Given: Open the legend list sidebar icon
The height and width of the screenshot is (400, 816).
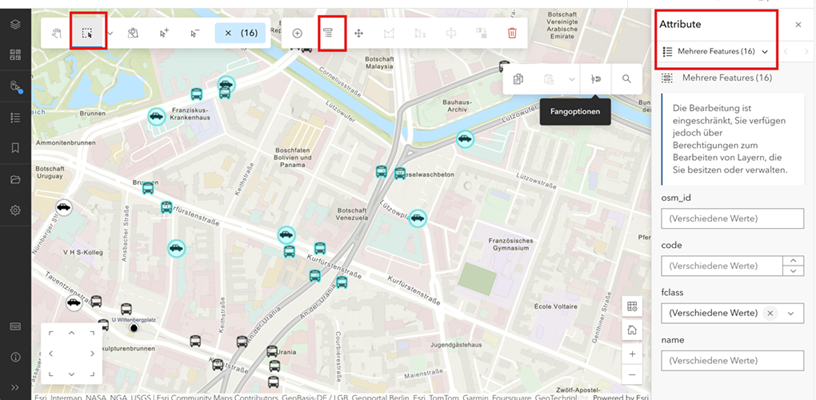Looking at the screenshot, I should [x=15, y=117].
